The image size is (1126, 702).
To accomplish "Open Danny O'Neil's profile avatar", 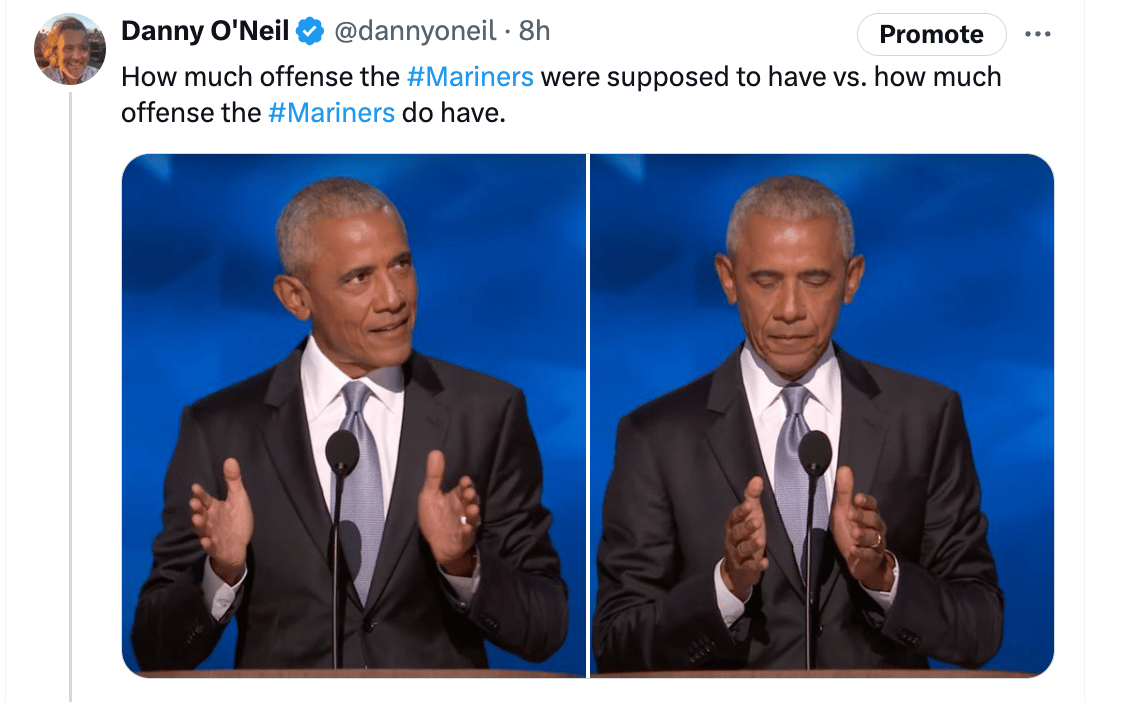I will 70,49.
